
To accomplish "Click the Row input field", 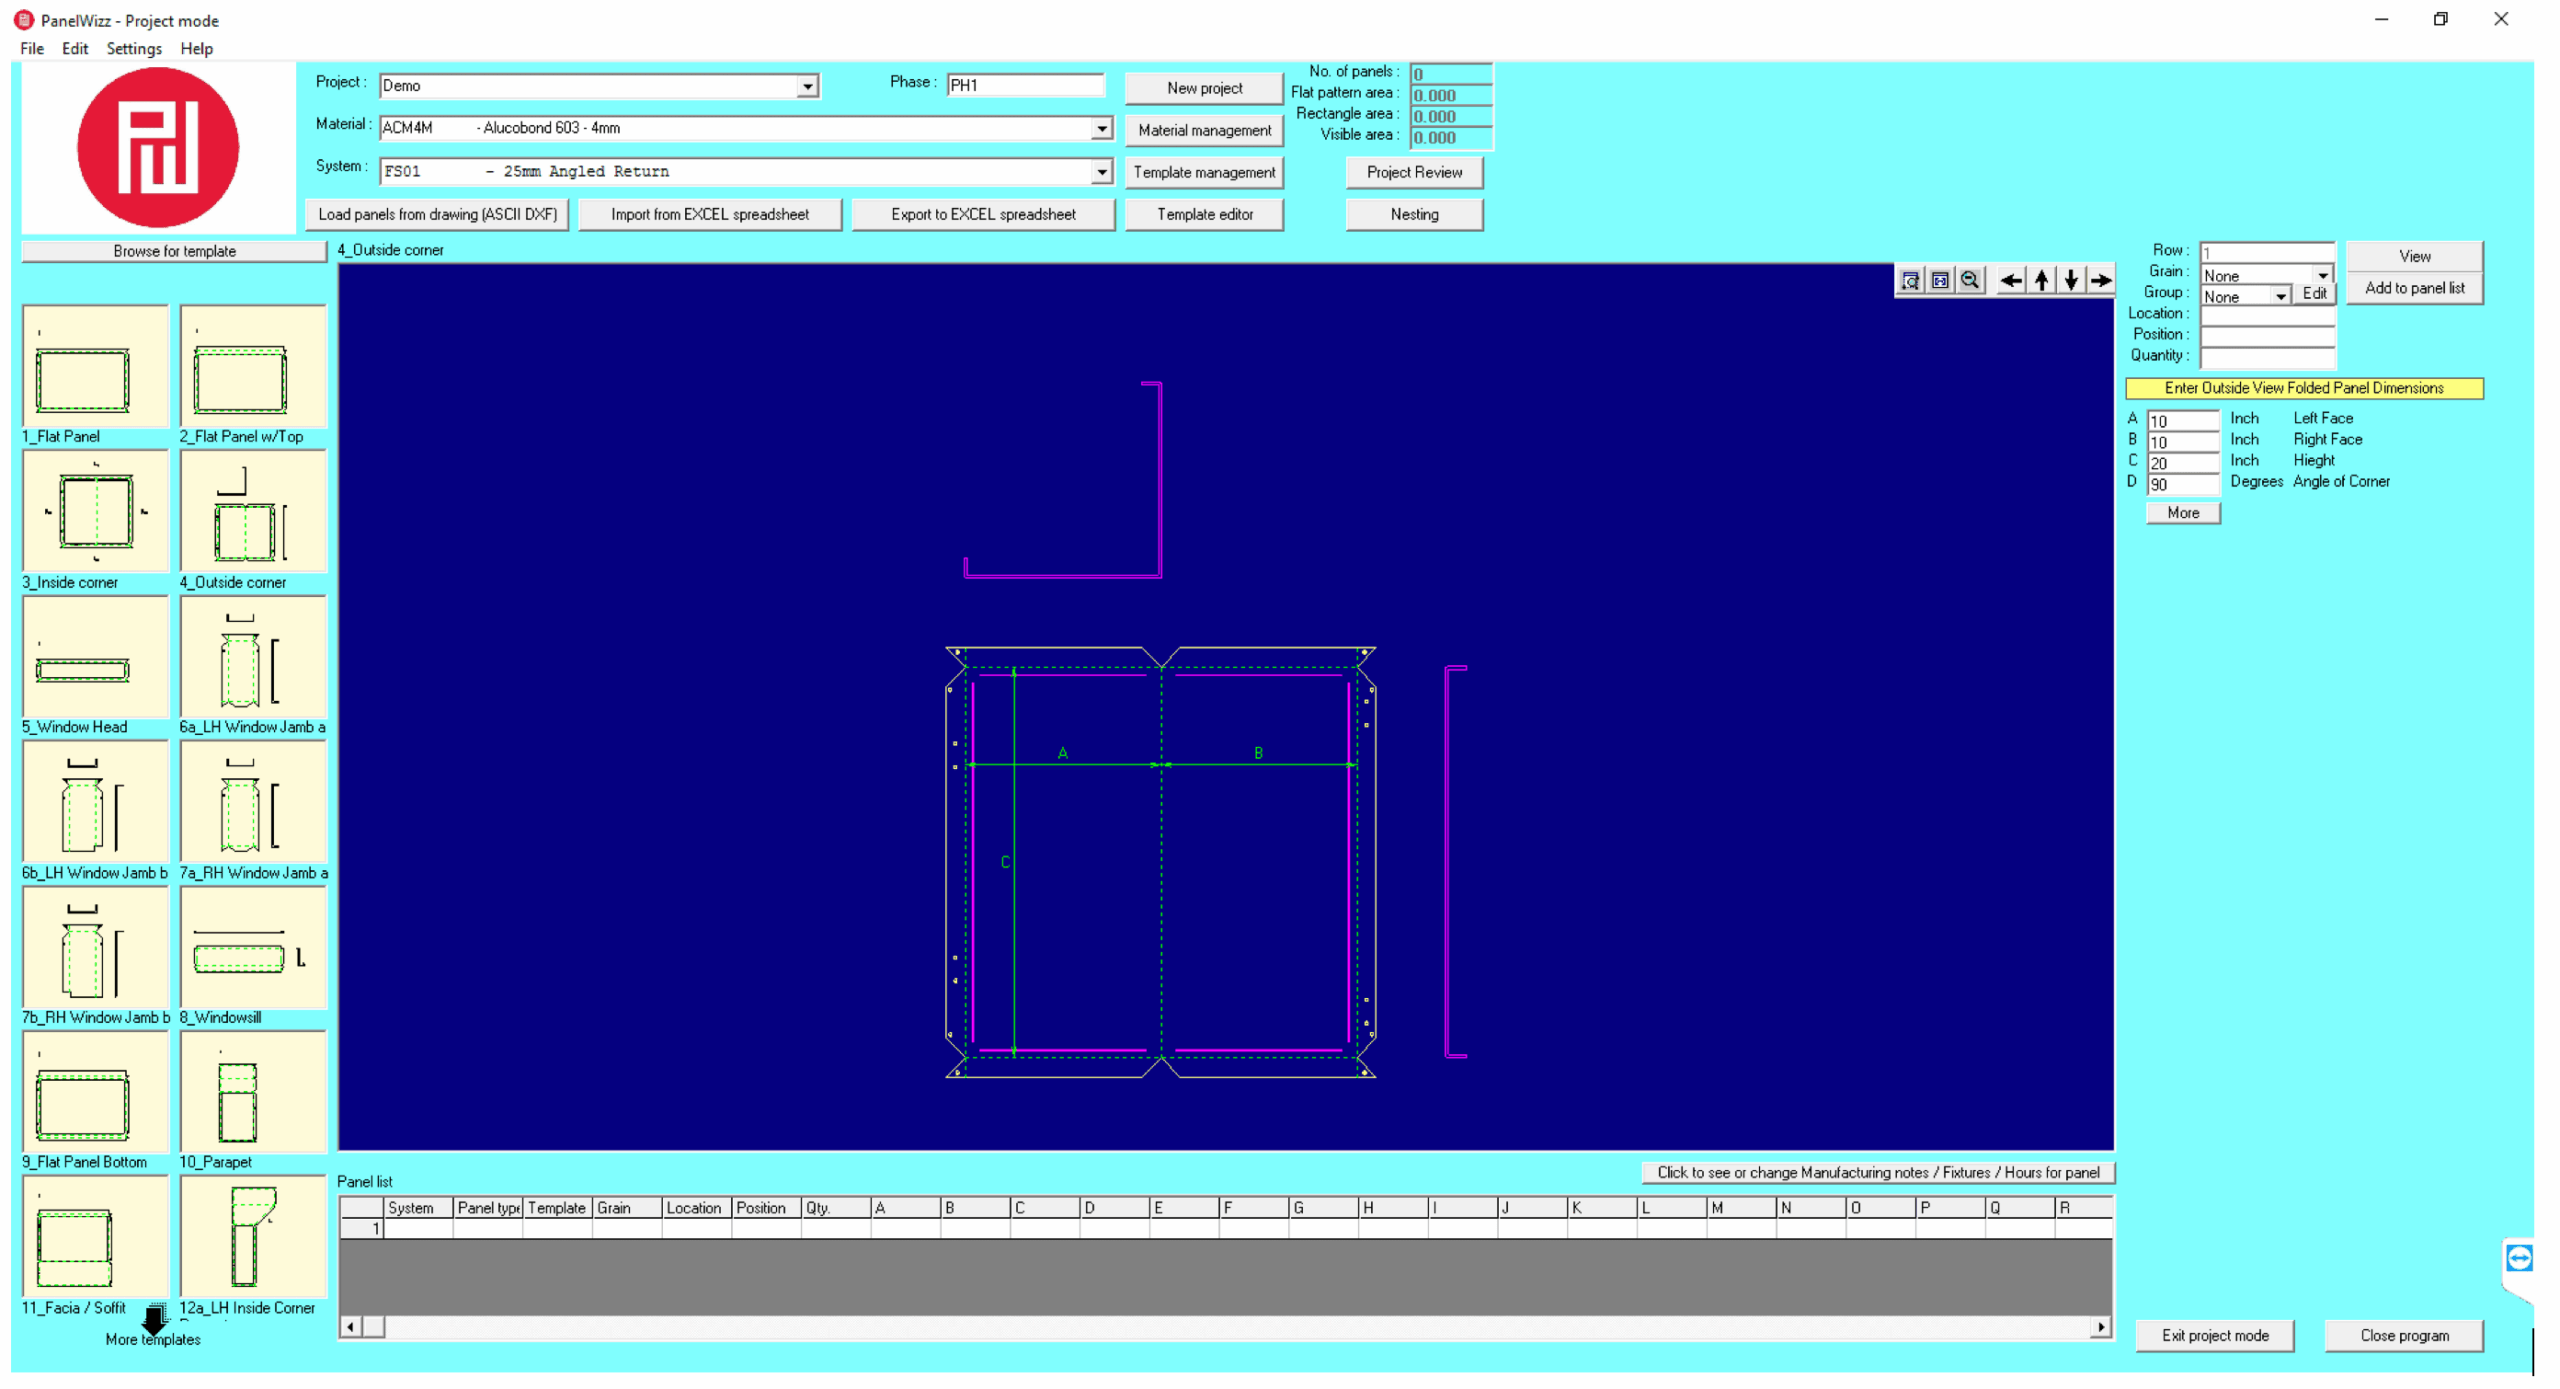I will coord(2267,253).
